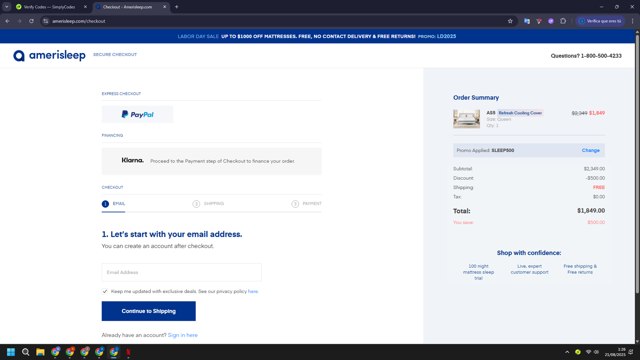Click the Klarna financing banner

tap(211, 161)
